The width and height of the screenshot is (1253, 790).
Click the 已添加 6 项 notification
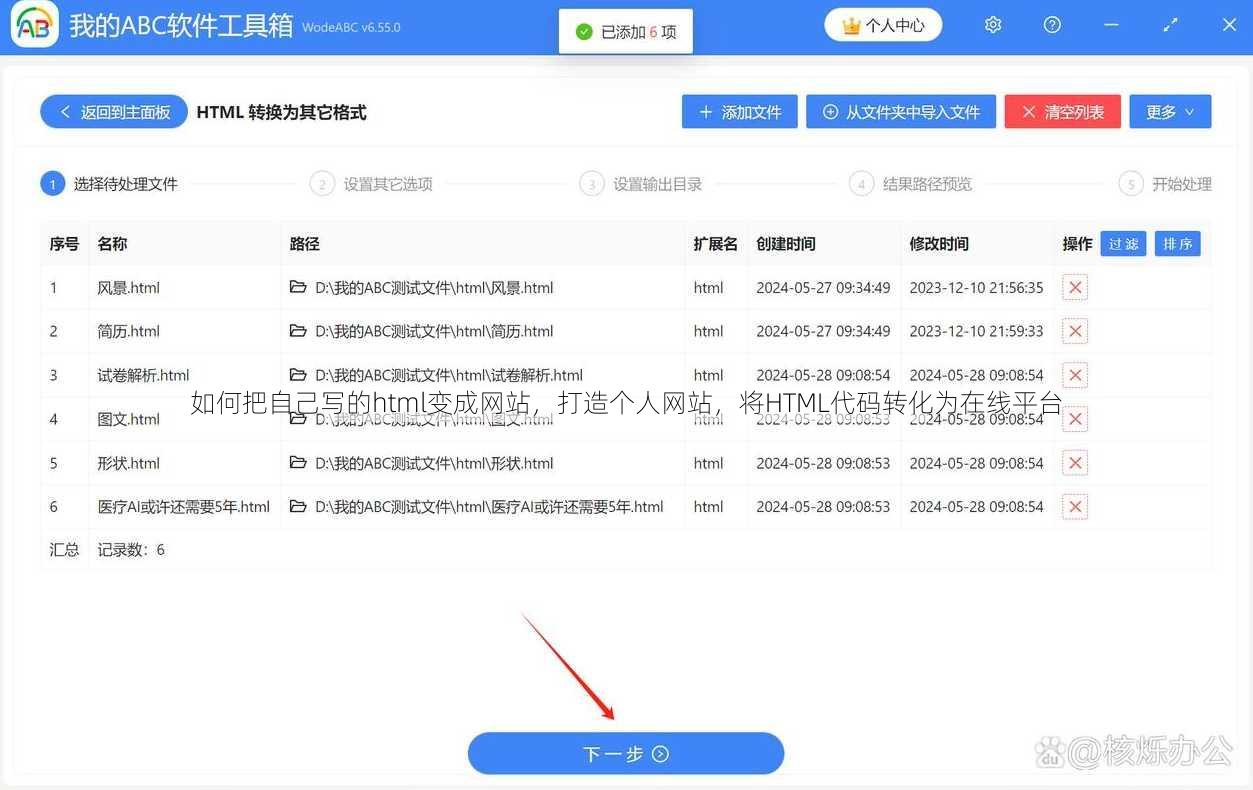click(626, 32)
